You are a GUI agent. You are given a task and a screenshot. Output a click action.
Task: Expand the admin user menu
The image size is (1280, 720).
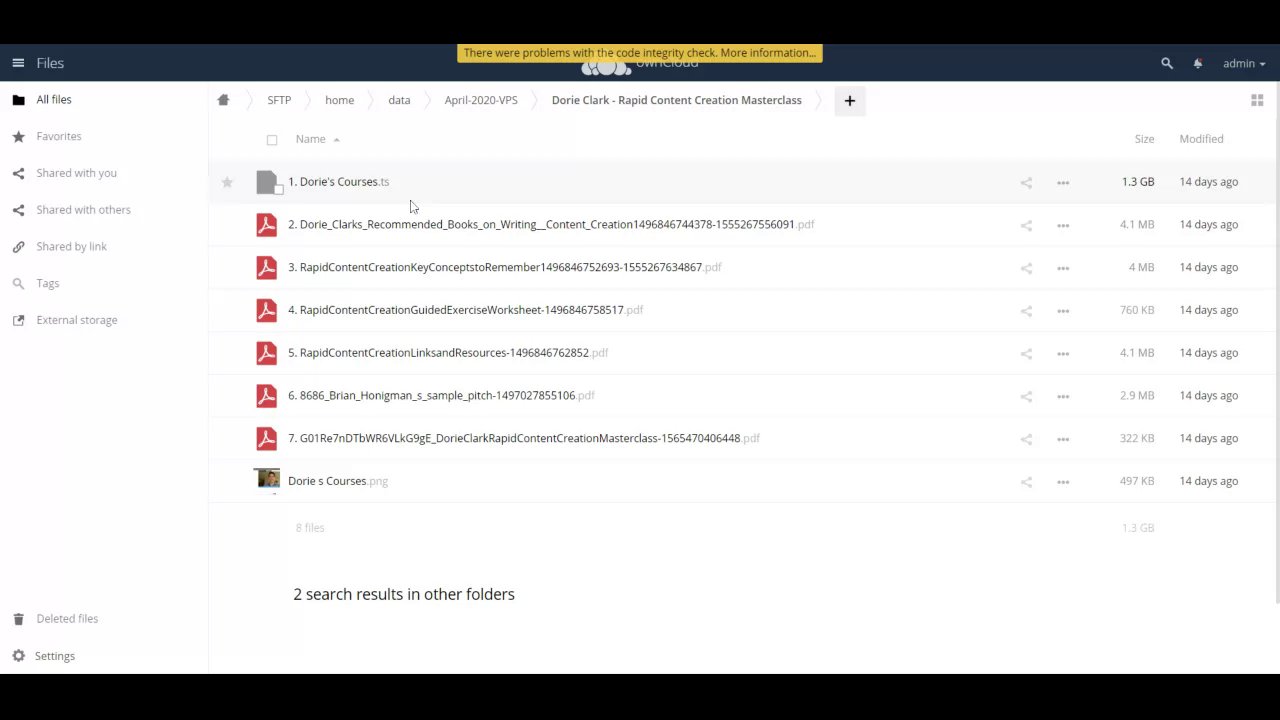1244,63
